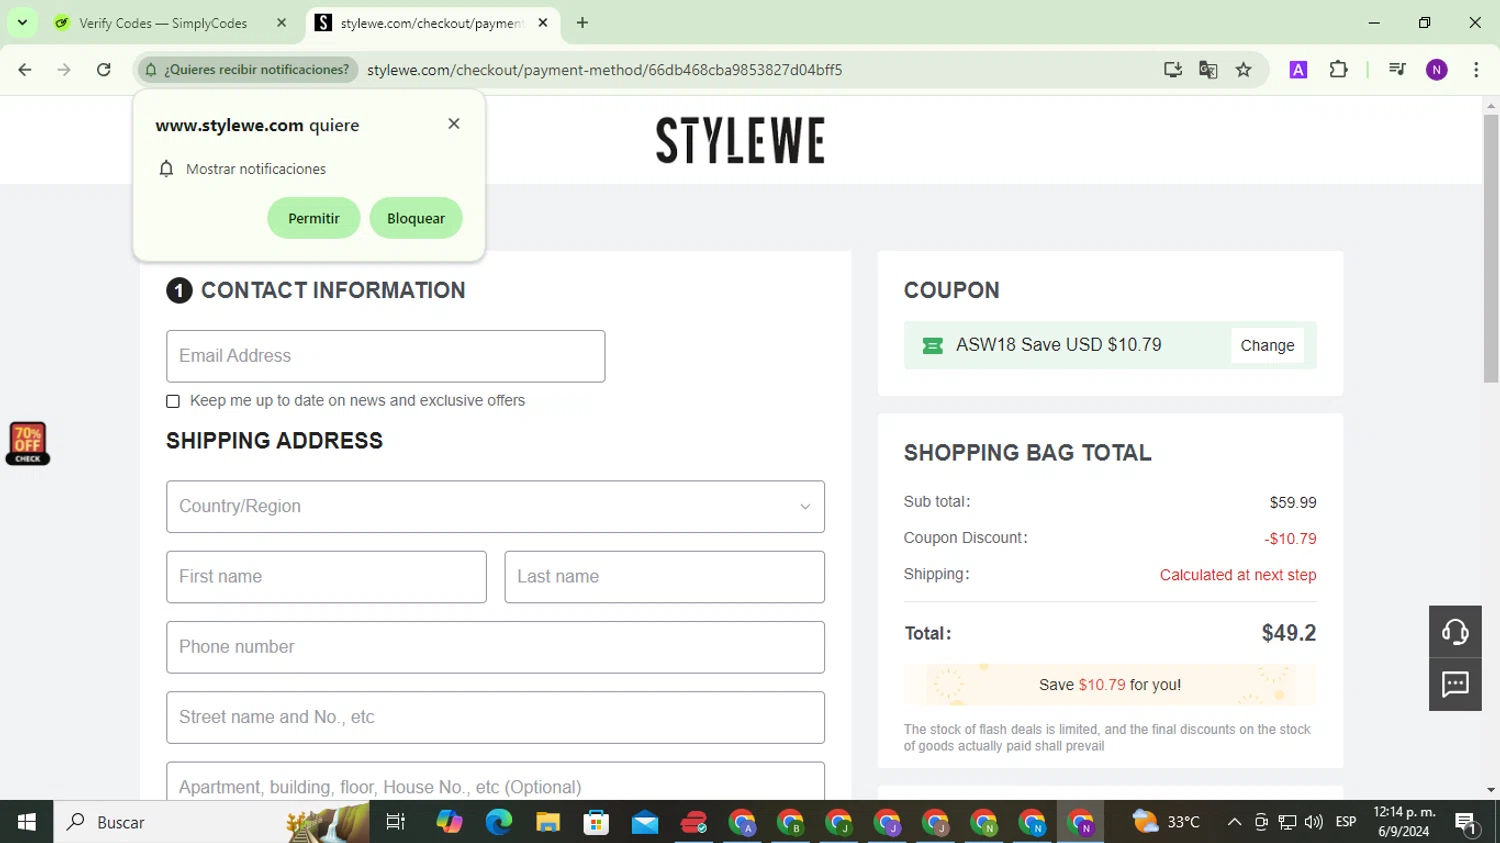Image resolution: width=1500 pixels, height=843 pixels.
Task: Switch the ESP input language indicator
Action: click(1346, 822)
